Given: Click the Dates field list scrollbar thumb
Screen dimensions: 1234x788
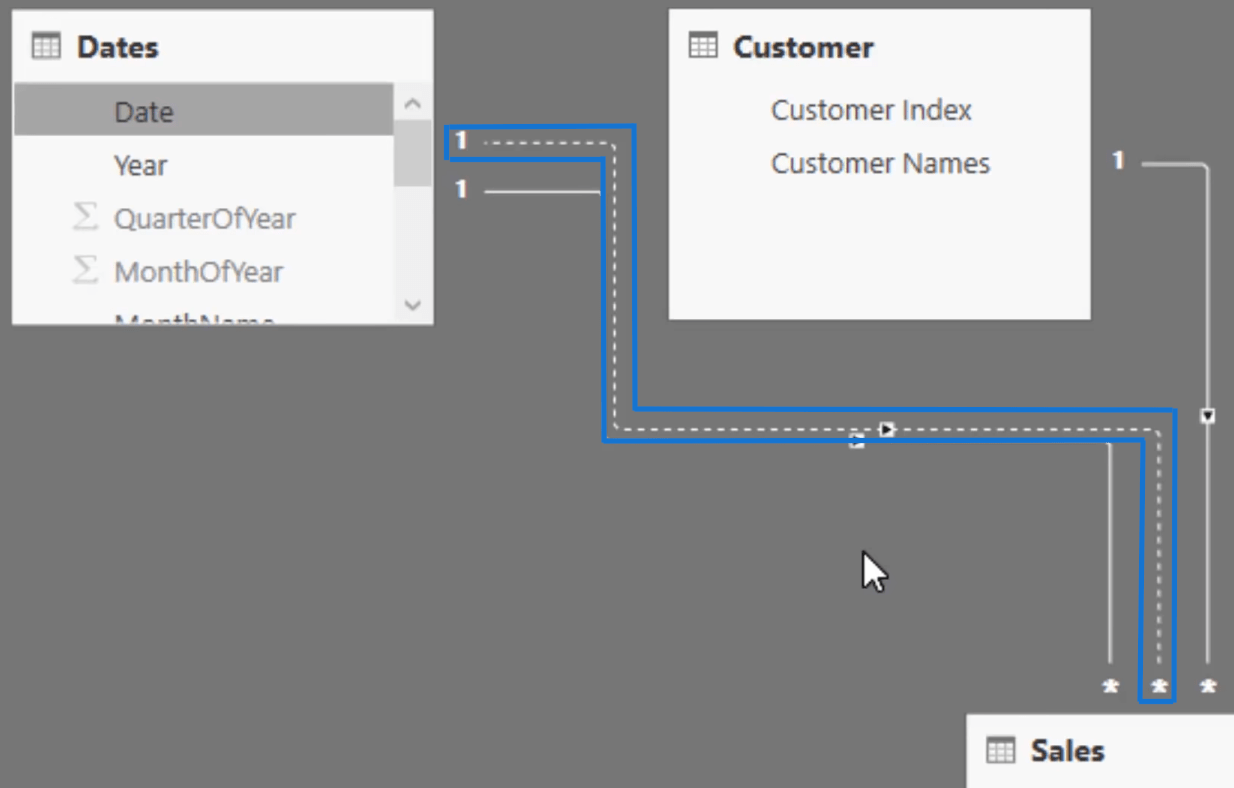Looking at the screenshot, I should click(413, 152).
